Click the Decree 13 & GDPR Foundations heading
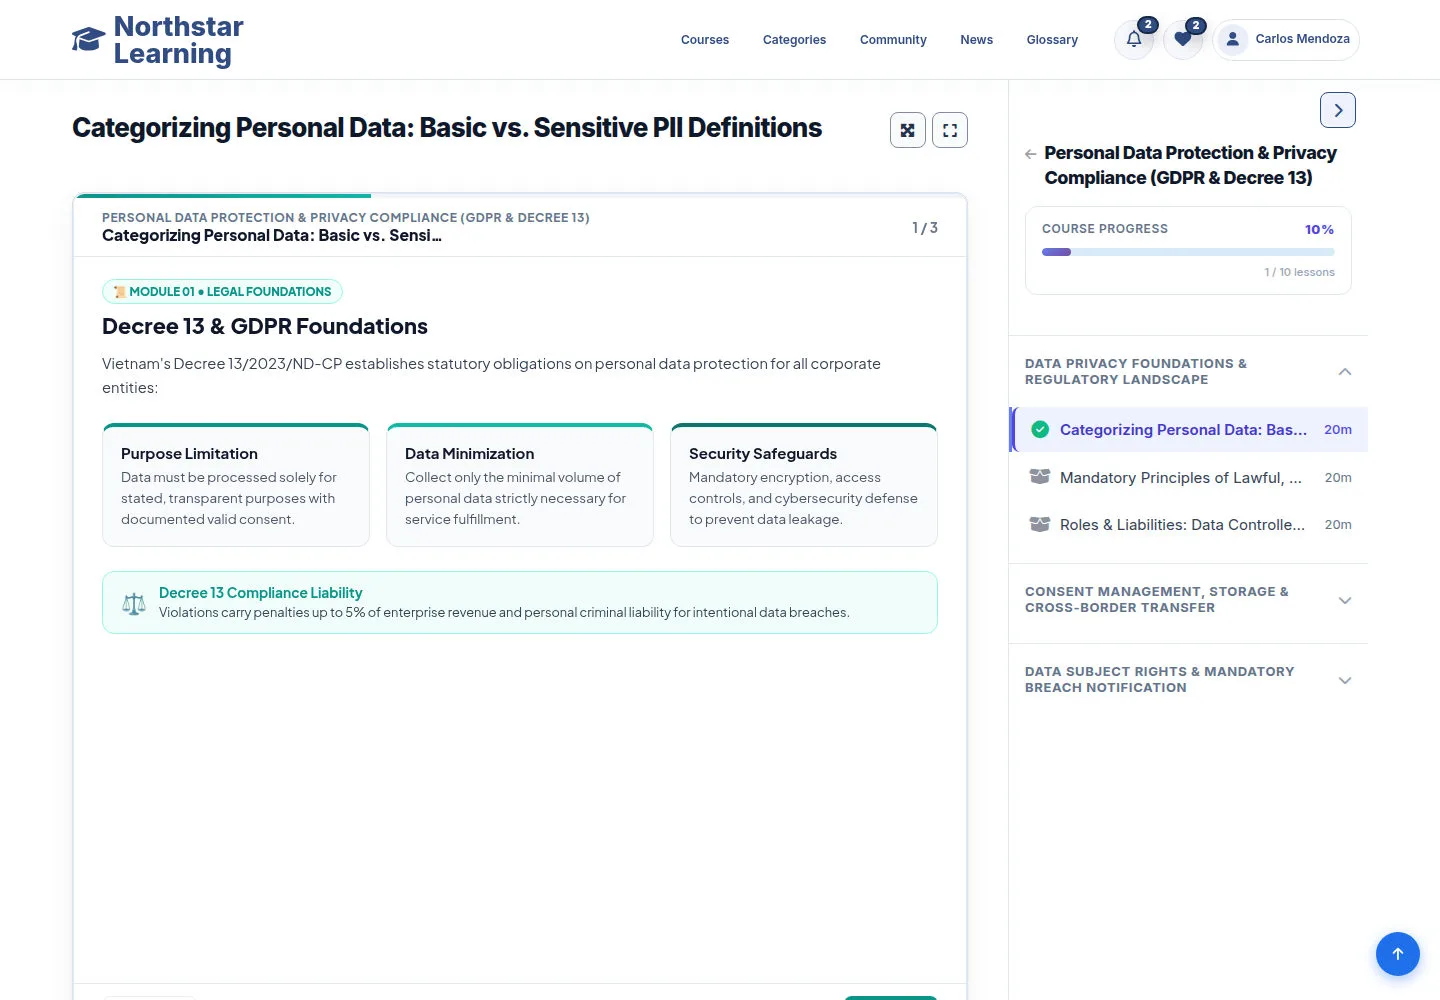This screenshot has width=1440, height=1000. [265, 326]
